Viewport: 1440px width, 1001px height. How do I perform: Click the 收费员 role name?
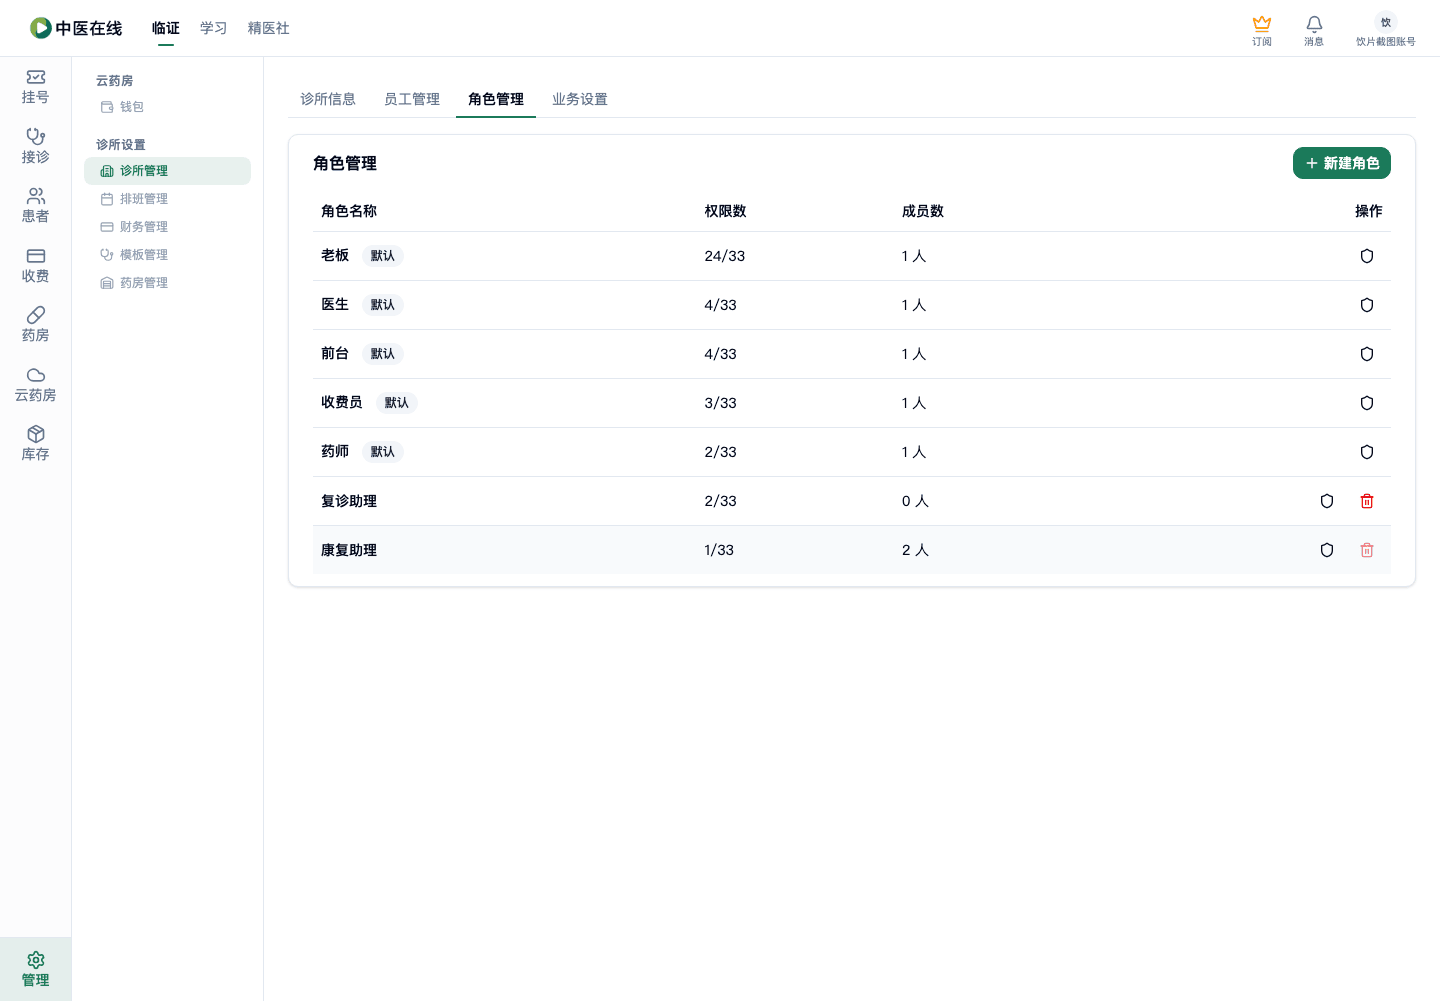pos(342,403)
